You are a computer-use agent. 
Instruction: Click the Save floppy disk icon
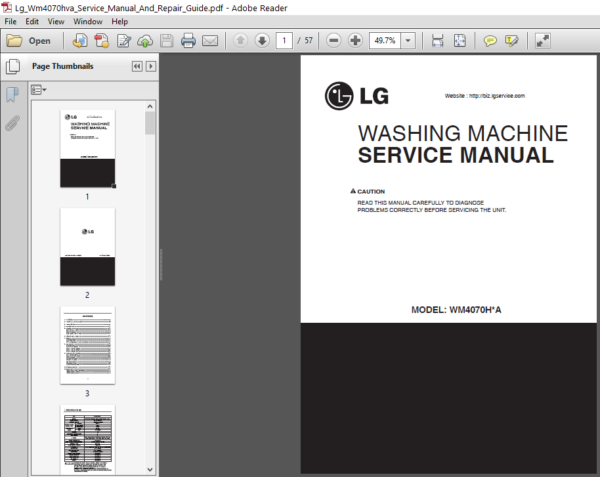coord(166,41)
